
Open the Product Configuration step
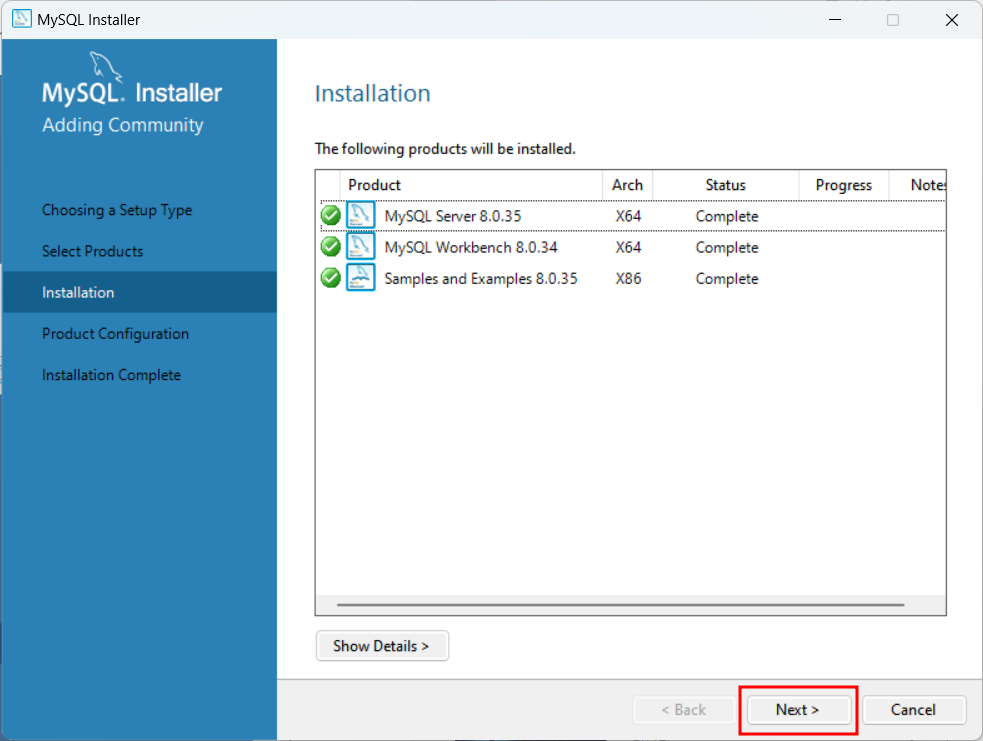tap(115, 334)
